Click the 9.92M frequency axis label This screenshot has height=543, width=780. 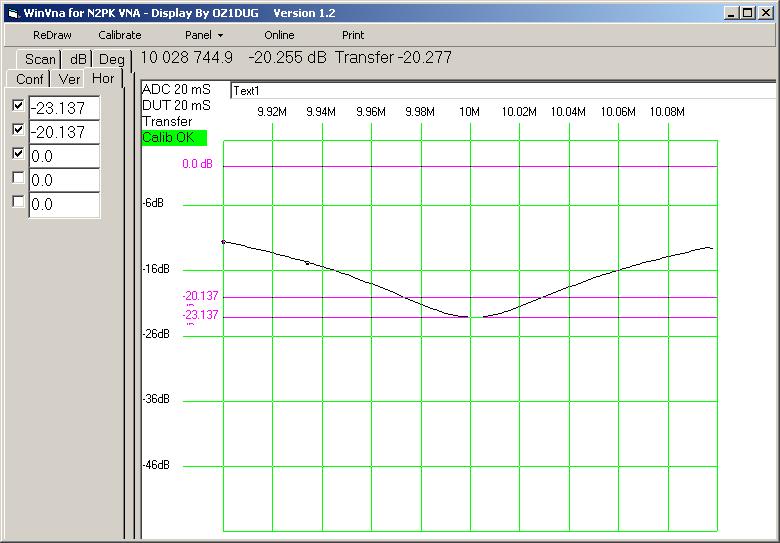coord(272,112)
